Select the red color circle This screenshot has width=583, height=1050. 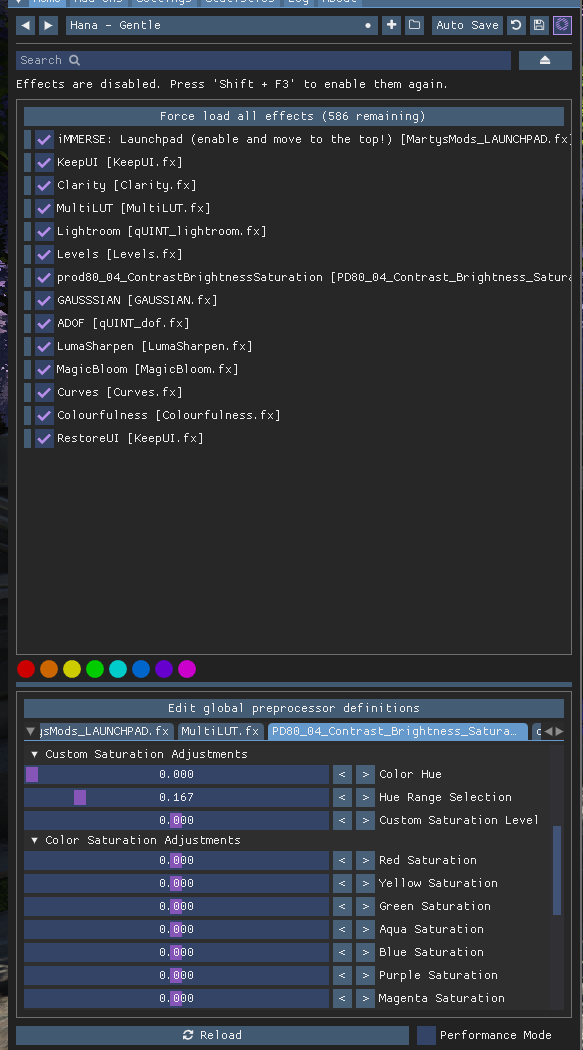(26, 669)
